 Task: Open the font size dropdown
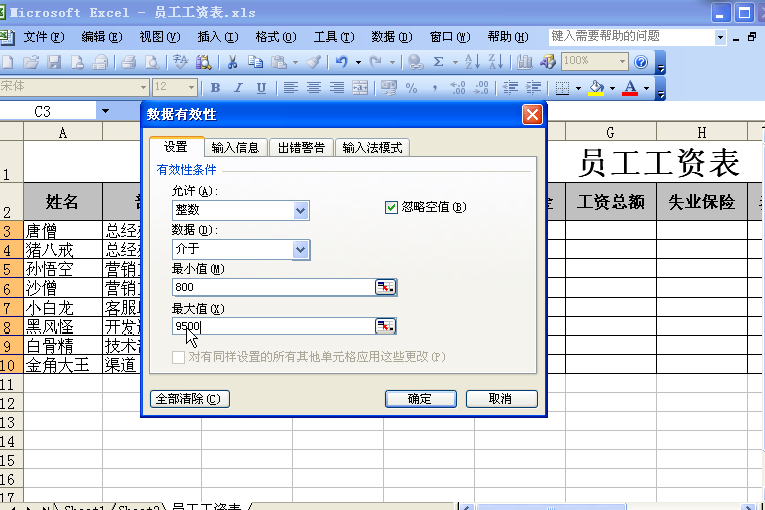(191, 88)
